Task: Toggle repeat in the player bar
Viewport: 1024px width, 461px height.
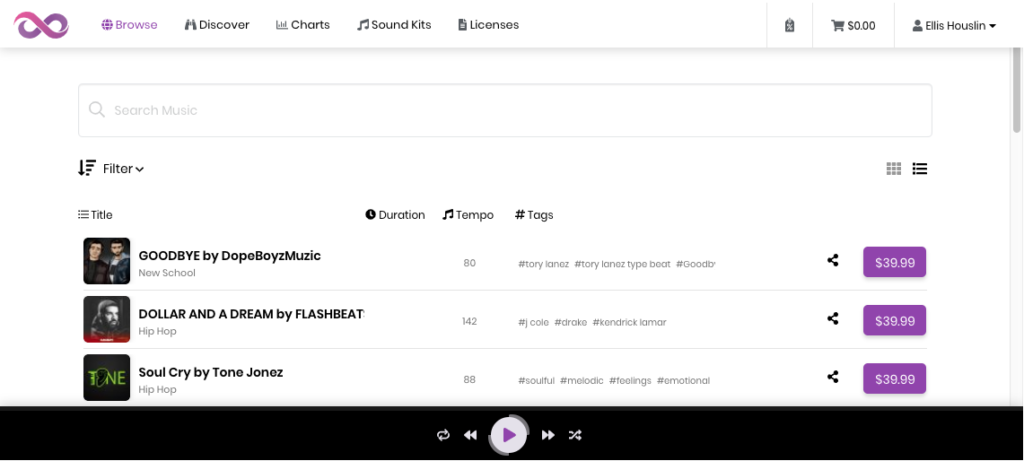Action: [443, 435]
